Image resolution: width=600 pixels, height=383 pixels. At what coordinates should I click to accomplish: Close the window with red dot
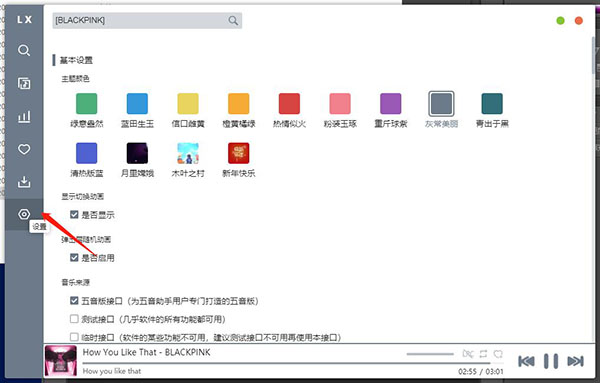pos(579,21)
